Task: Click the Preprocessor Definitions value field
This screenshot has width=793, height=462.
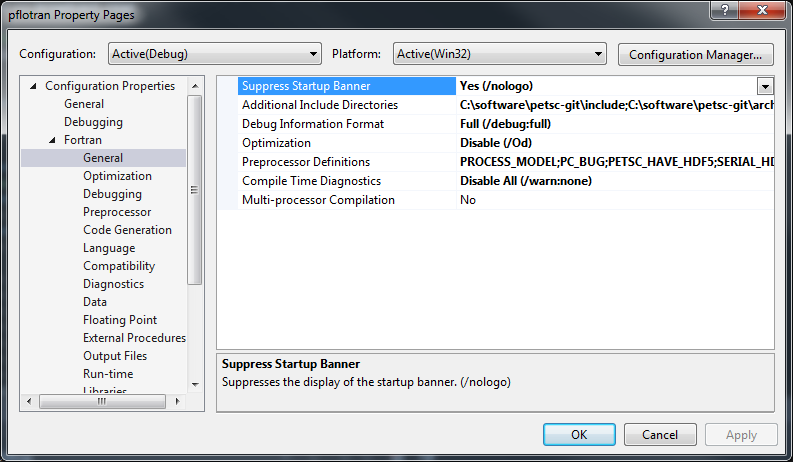Action: click(x=612, y=162)
